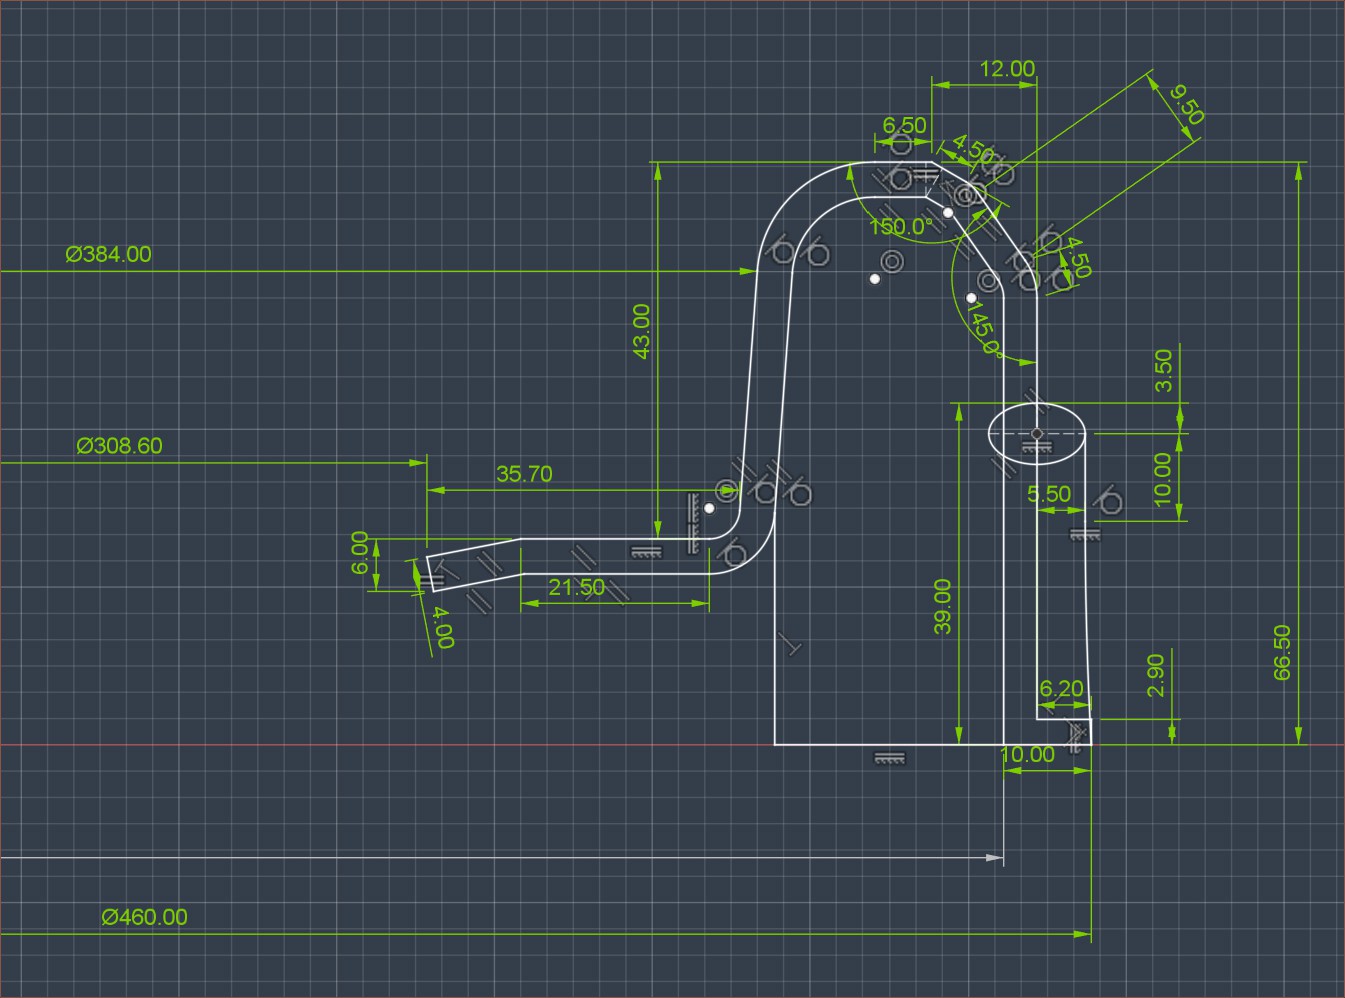Click the tangent constraint icon right of 5.50
The height and width of the screenshot is (998, 1345).
pyautogui.click(x=1108, y=501)
